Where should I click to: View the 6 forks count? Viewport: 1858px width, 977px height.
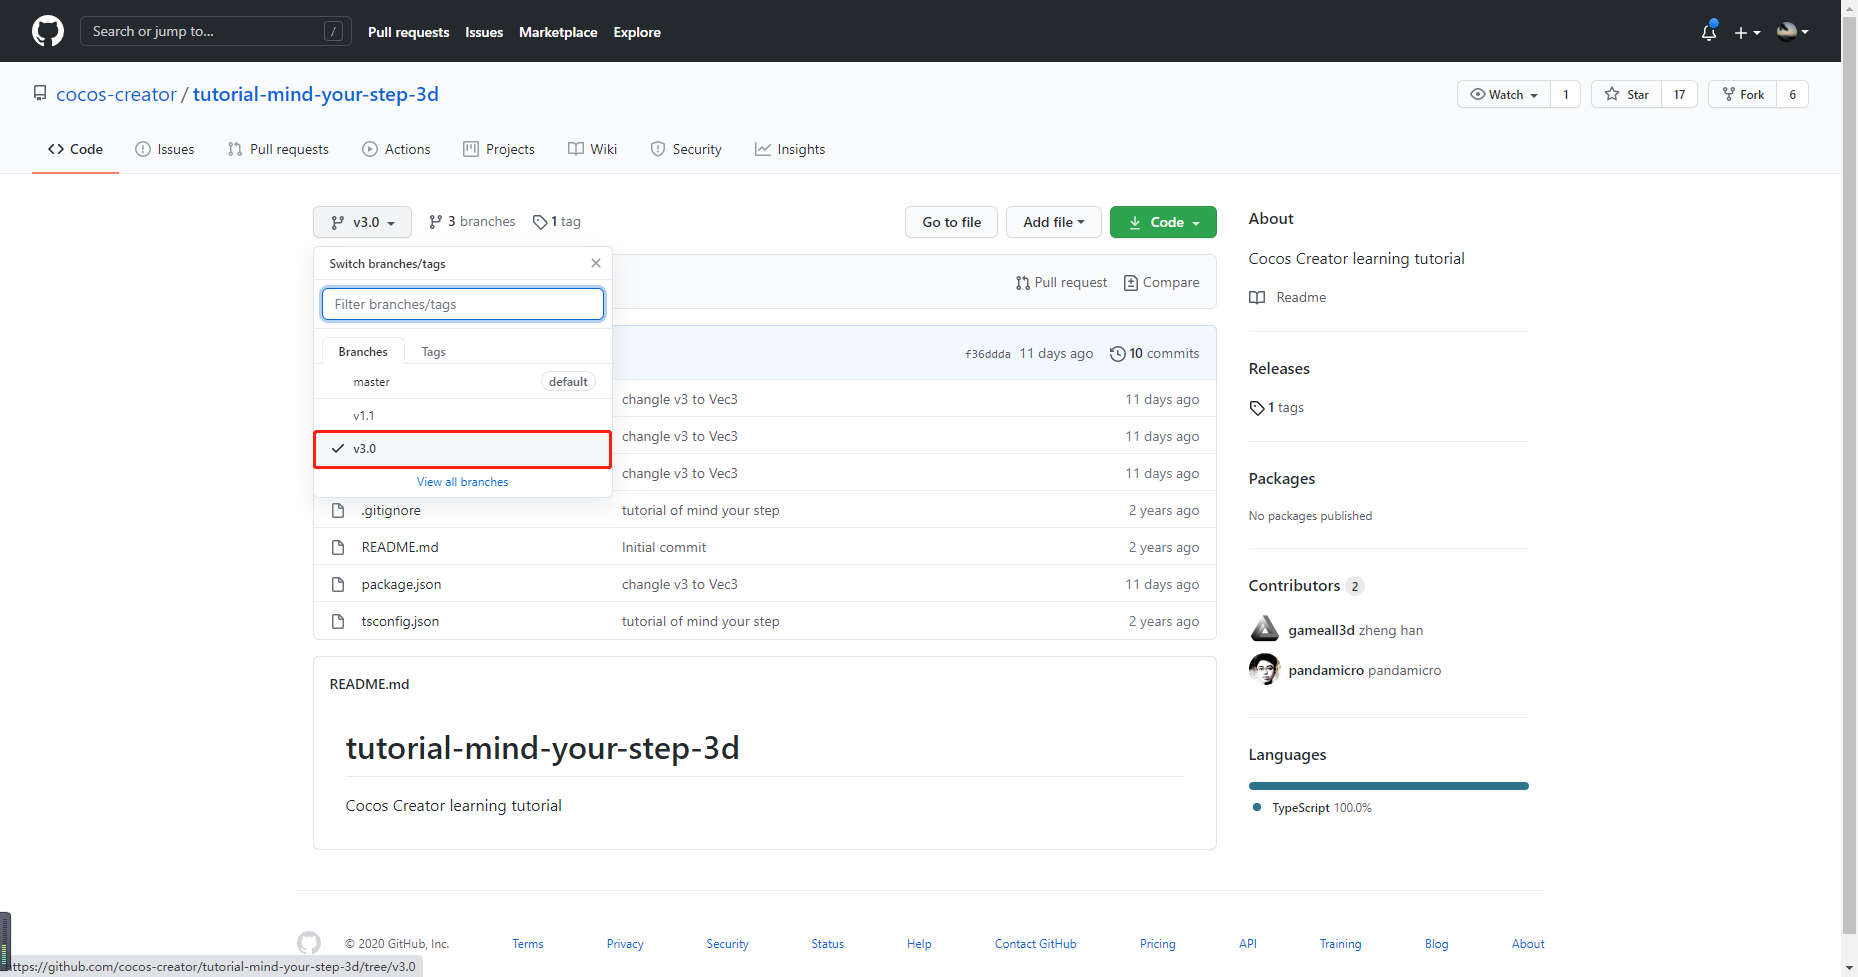tap(1793, 94)
